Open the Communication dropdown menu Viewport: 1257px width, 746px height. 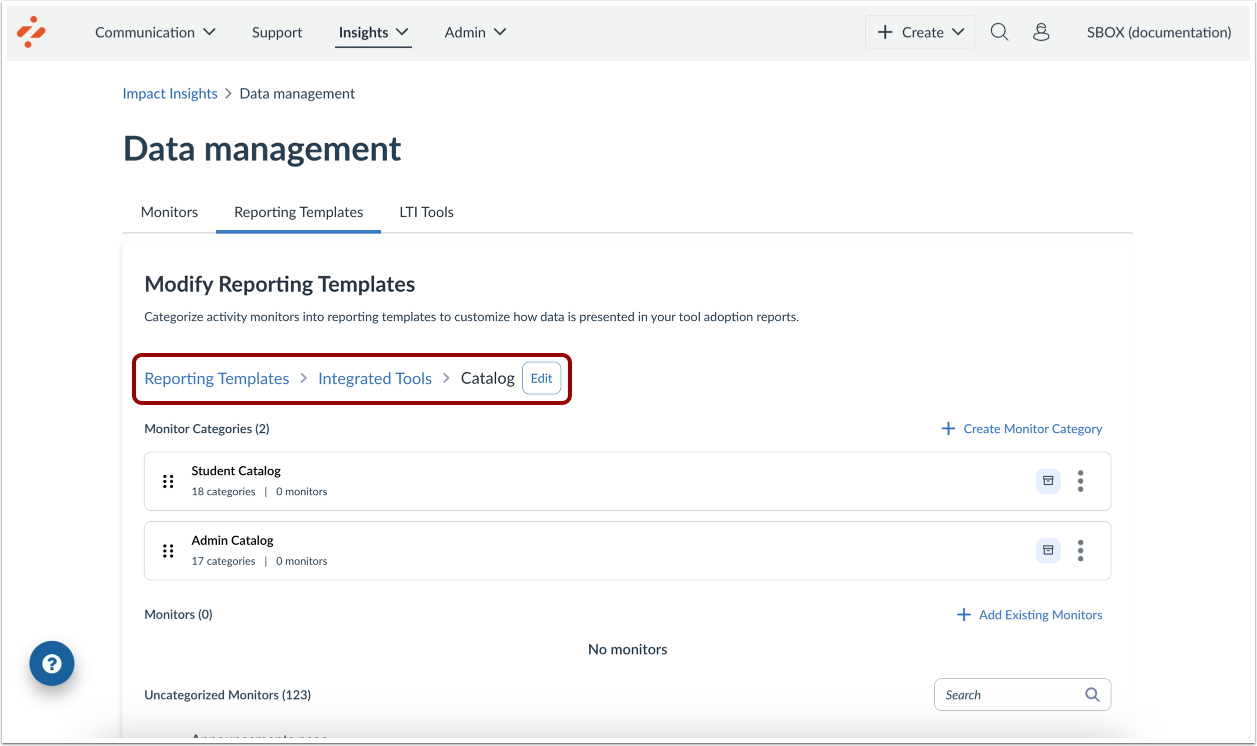(x=155, y=31)
